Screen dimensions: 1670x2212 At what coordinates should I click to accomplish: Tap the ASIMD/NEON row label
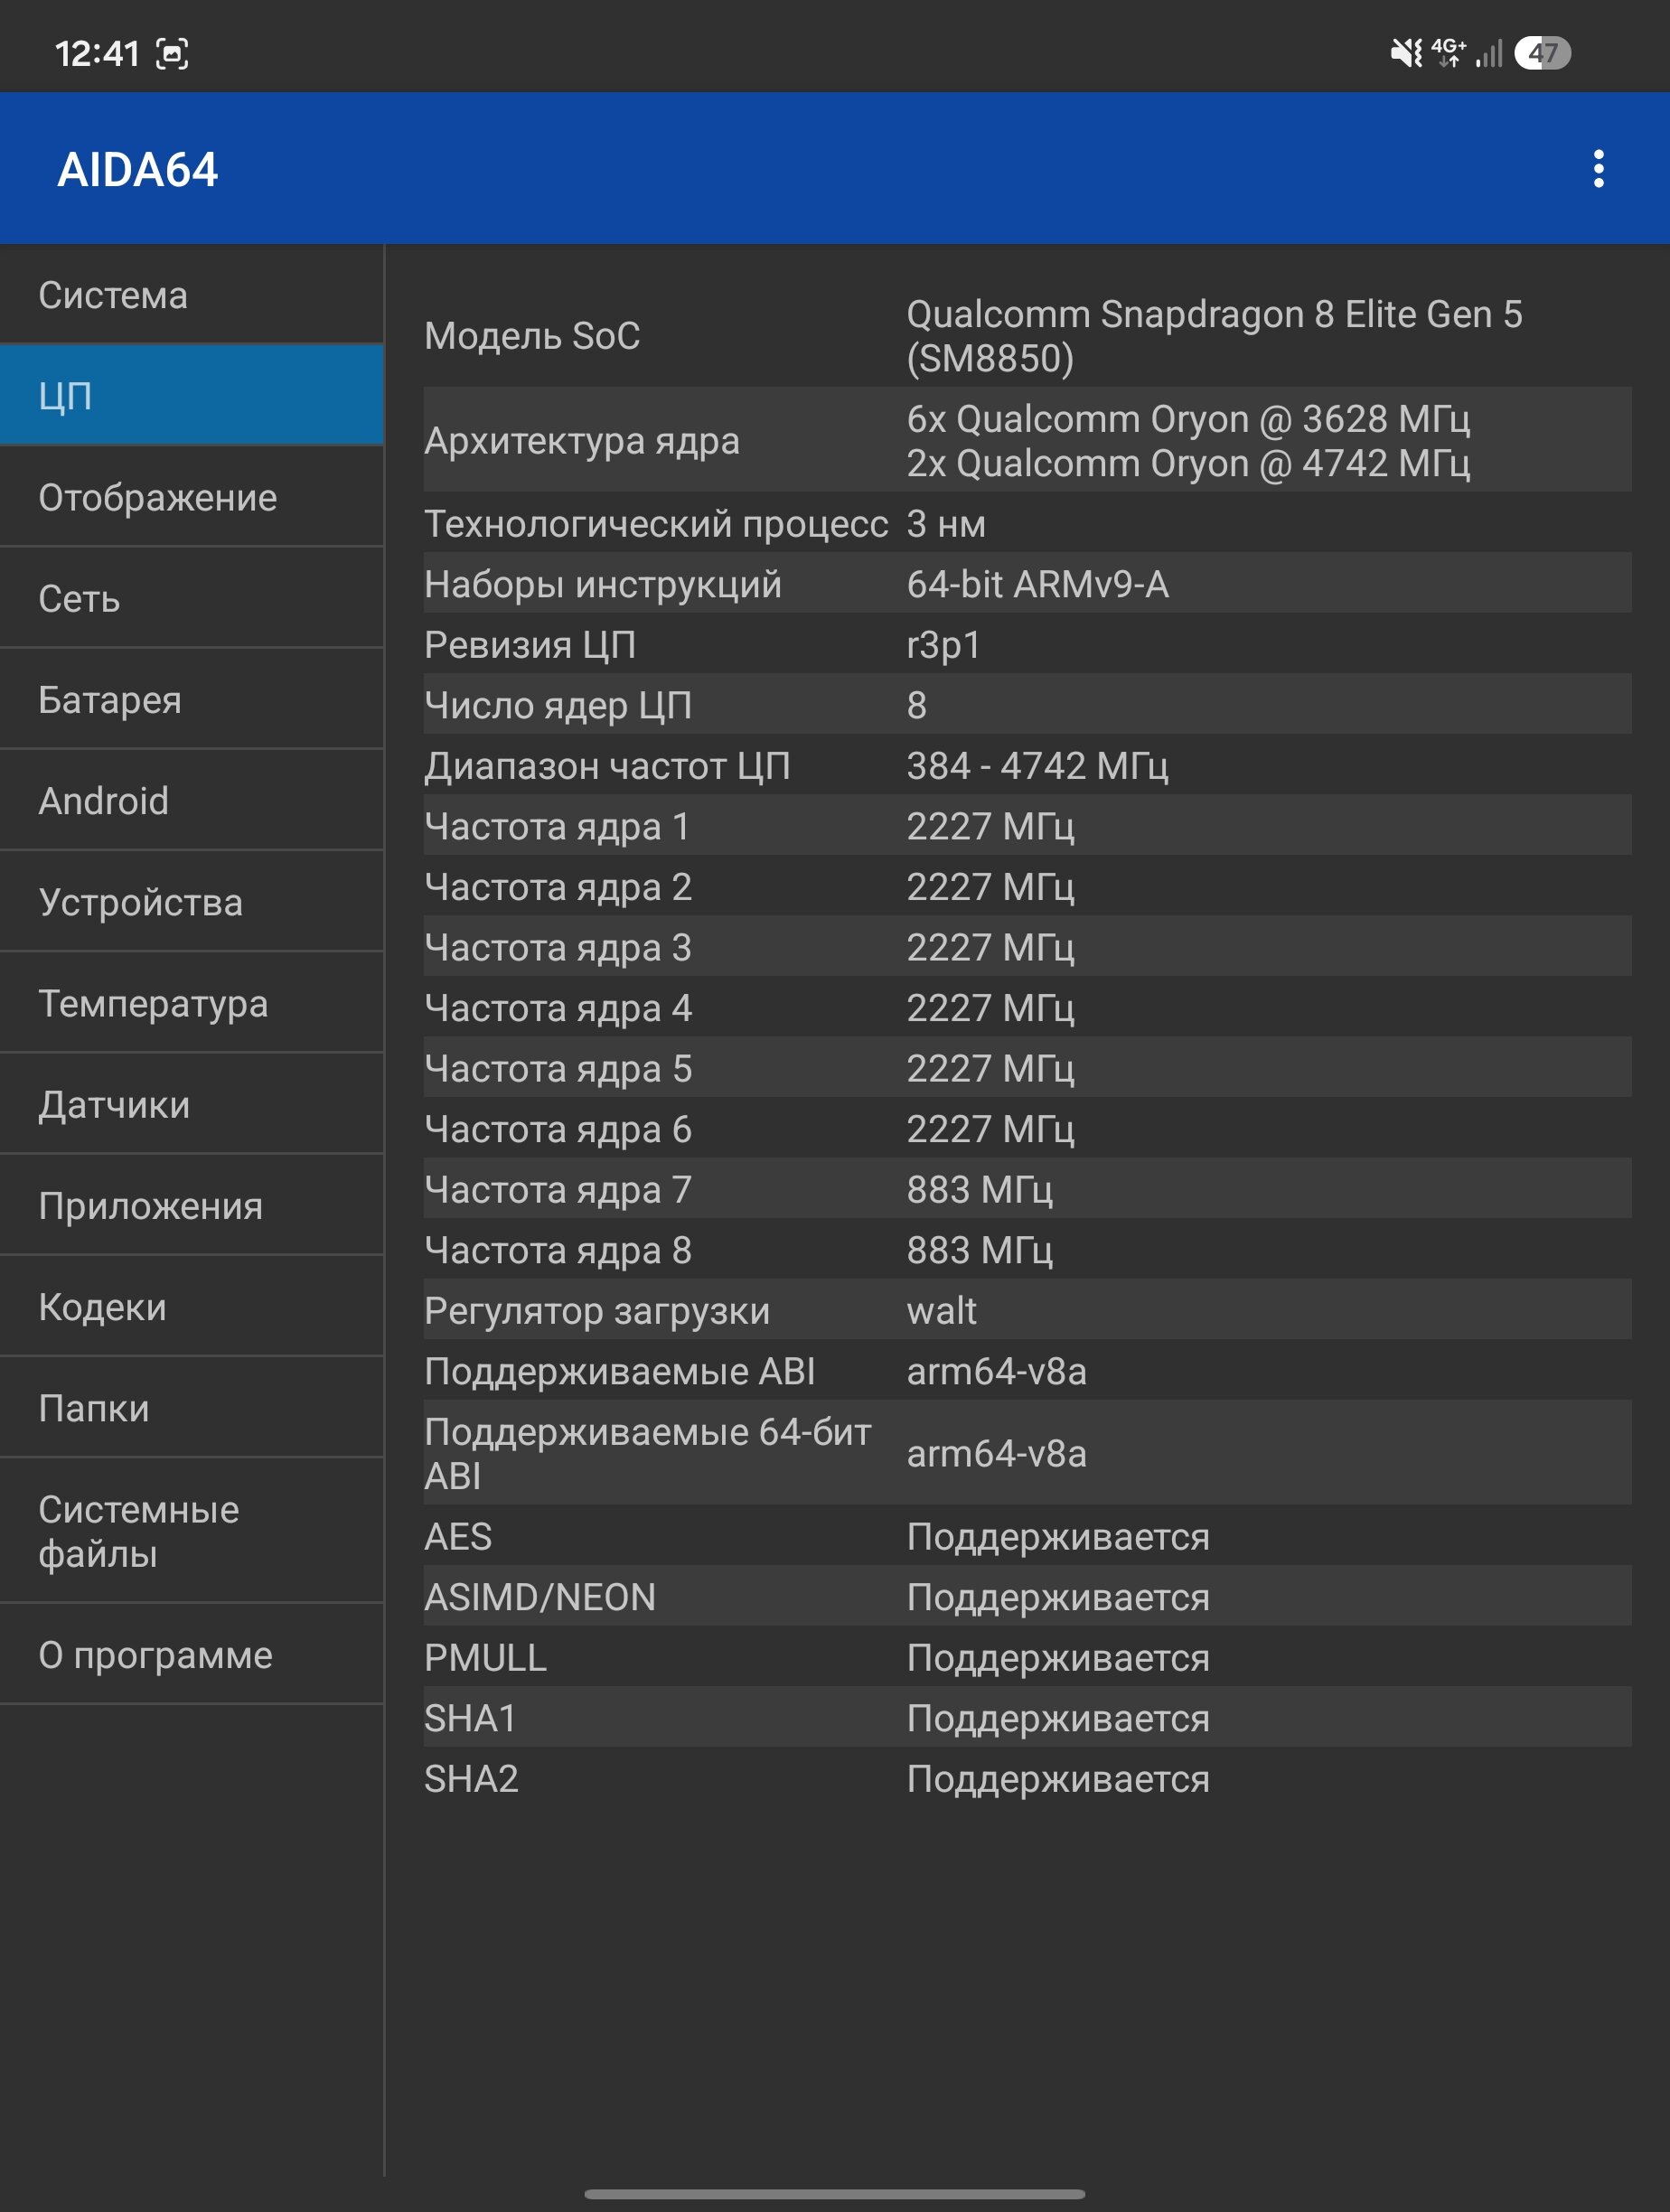pos(540,1597)
